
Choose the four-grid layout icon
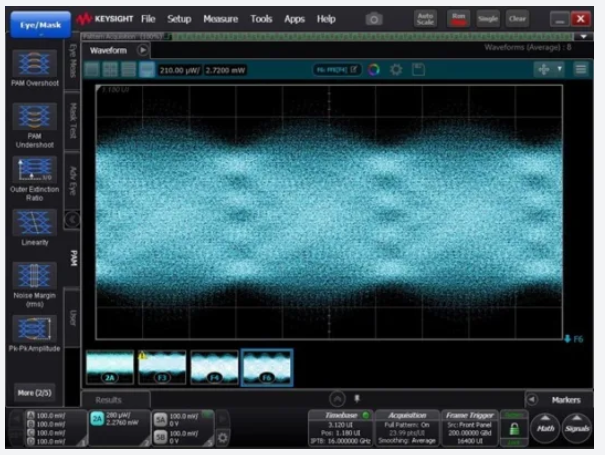[110, 70]
